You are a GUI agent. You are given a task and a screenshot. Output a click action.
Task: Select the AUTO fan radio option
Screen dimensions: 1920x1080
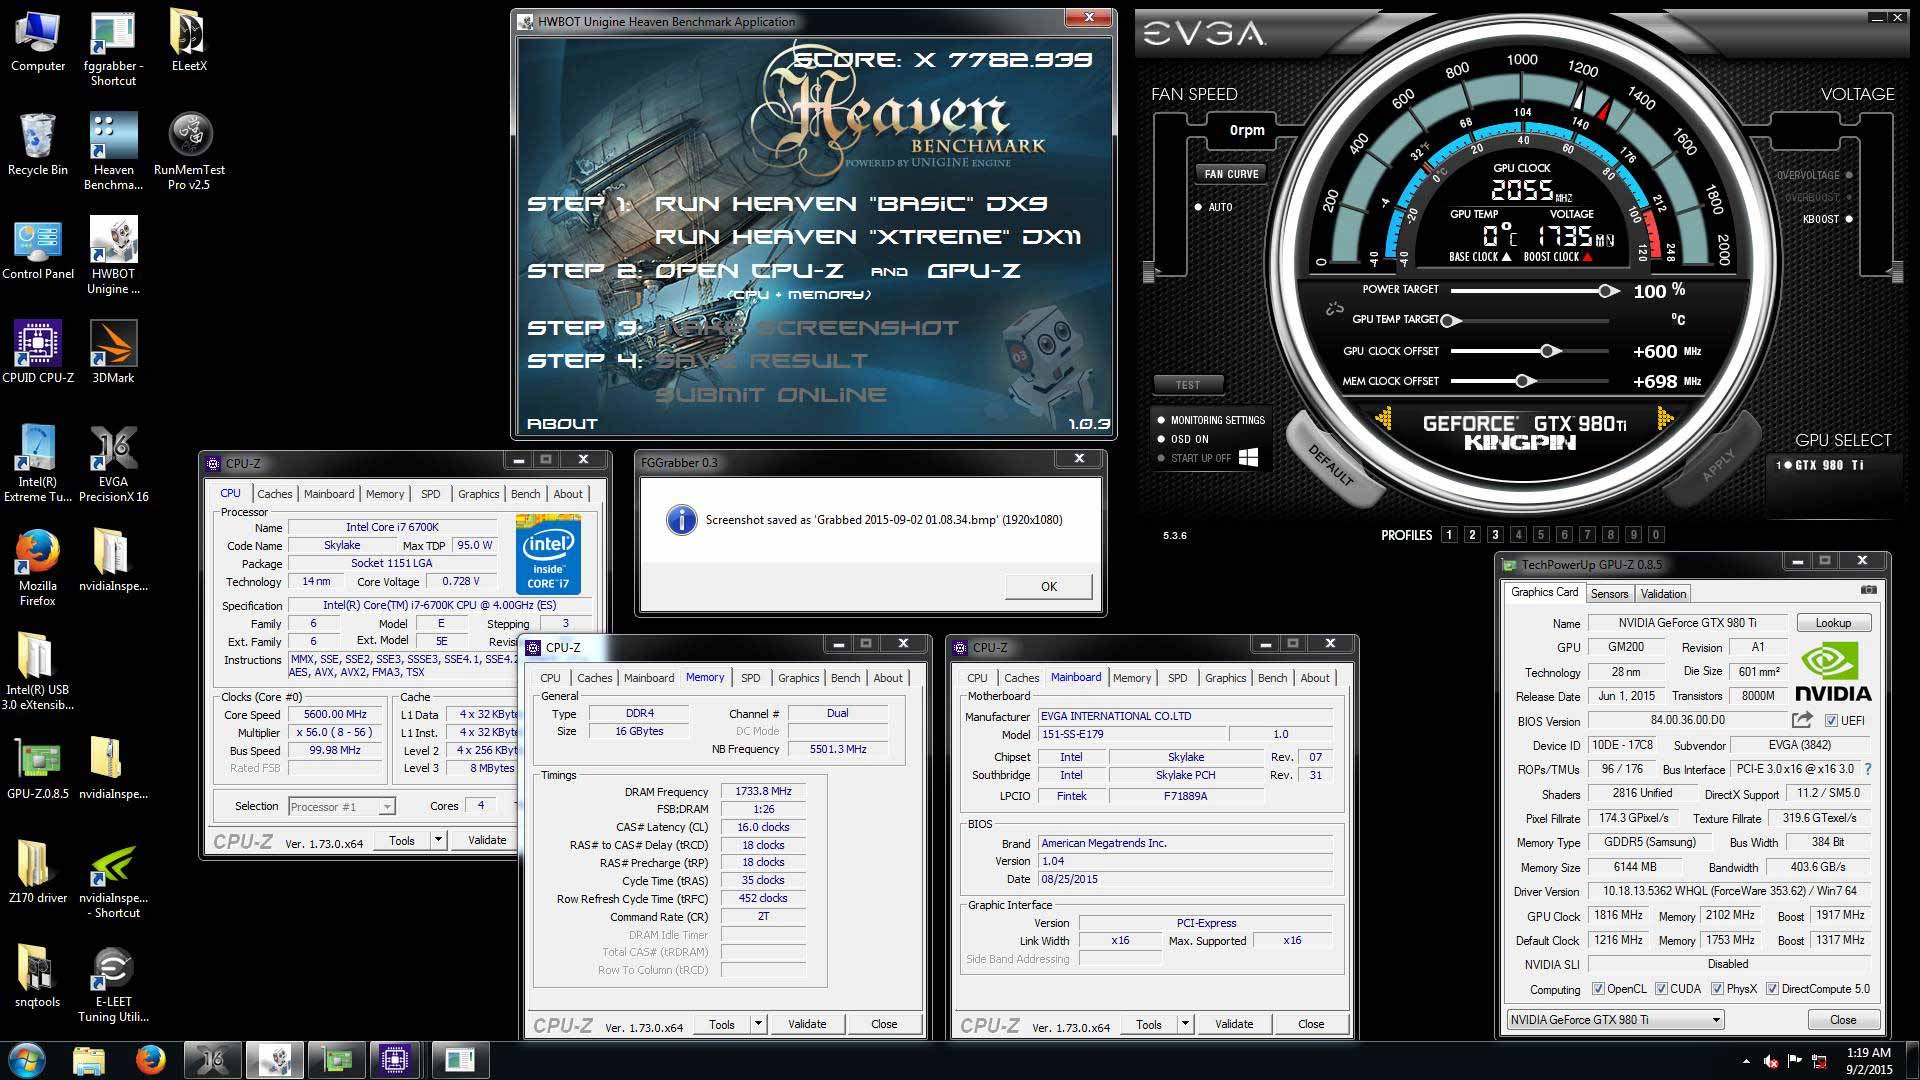point(1198,207)
